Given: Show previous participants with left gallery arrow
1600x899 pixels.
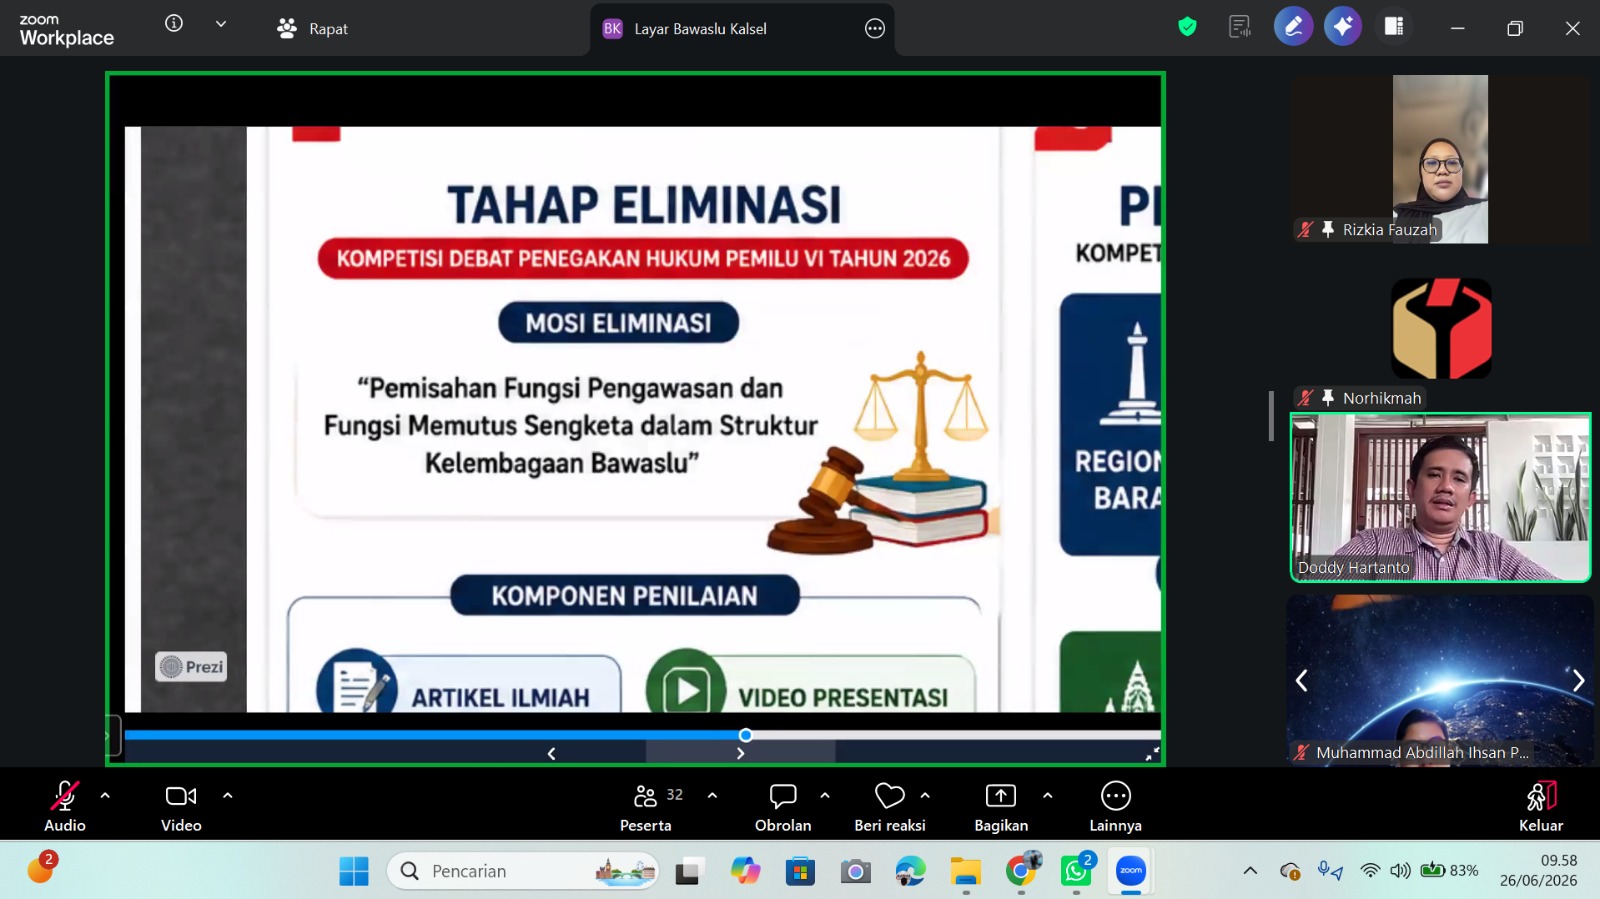Looking at the screenshot, I should (x=1301, y=681).
